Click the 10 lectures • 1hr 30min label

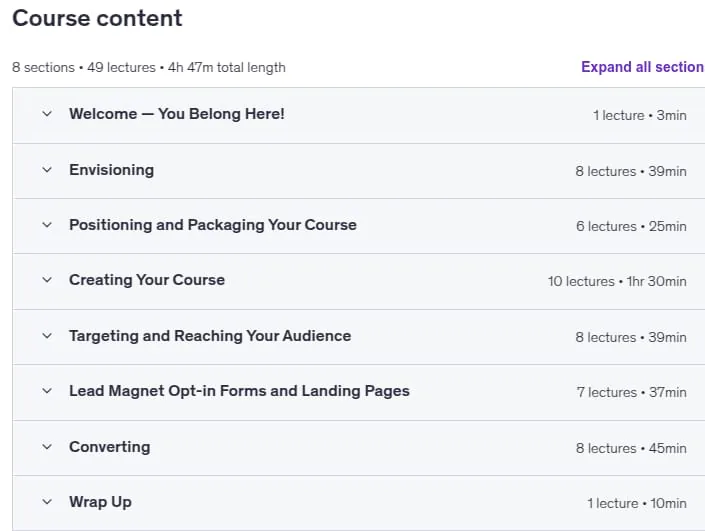point(617,281)
